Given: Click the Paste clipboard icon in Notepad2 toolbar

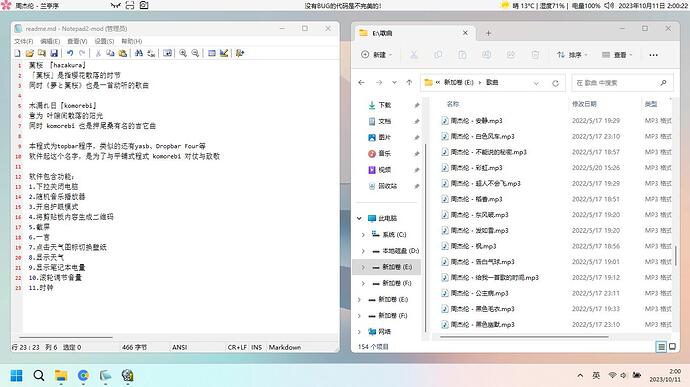Looking at the screenshot, I should point(123,53).
